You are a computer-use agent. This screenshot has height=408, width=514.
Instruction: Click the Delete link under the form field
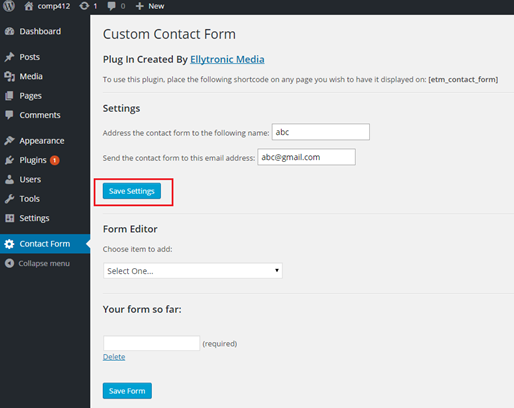pos(114,357)
